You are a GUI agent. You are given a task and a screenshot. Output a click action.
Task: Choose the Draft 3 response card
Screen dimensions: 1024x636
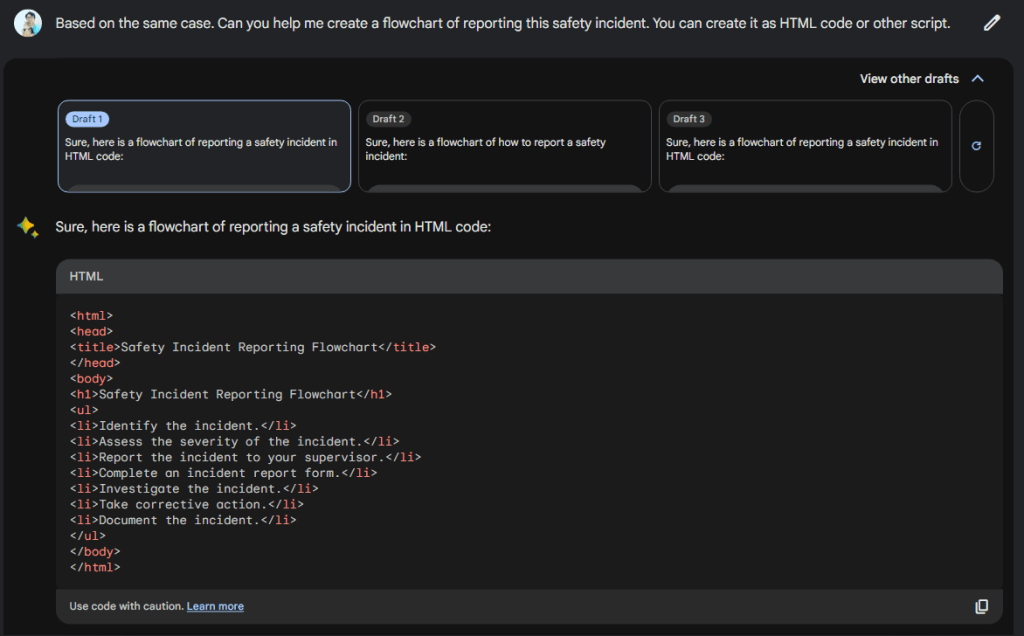[804, 146]
